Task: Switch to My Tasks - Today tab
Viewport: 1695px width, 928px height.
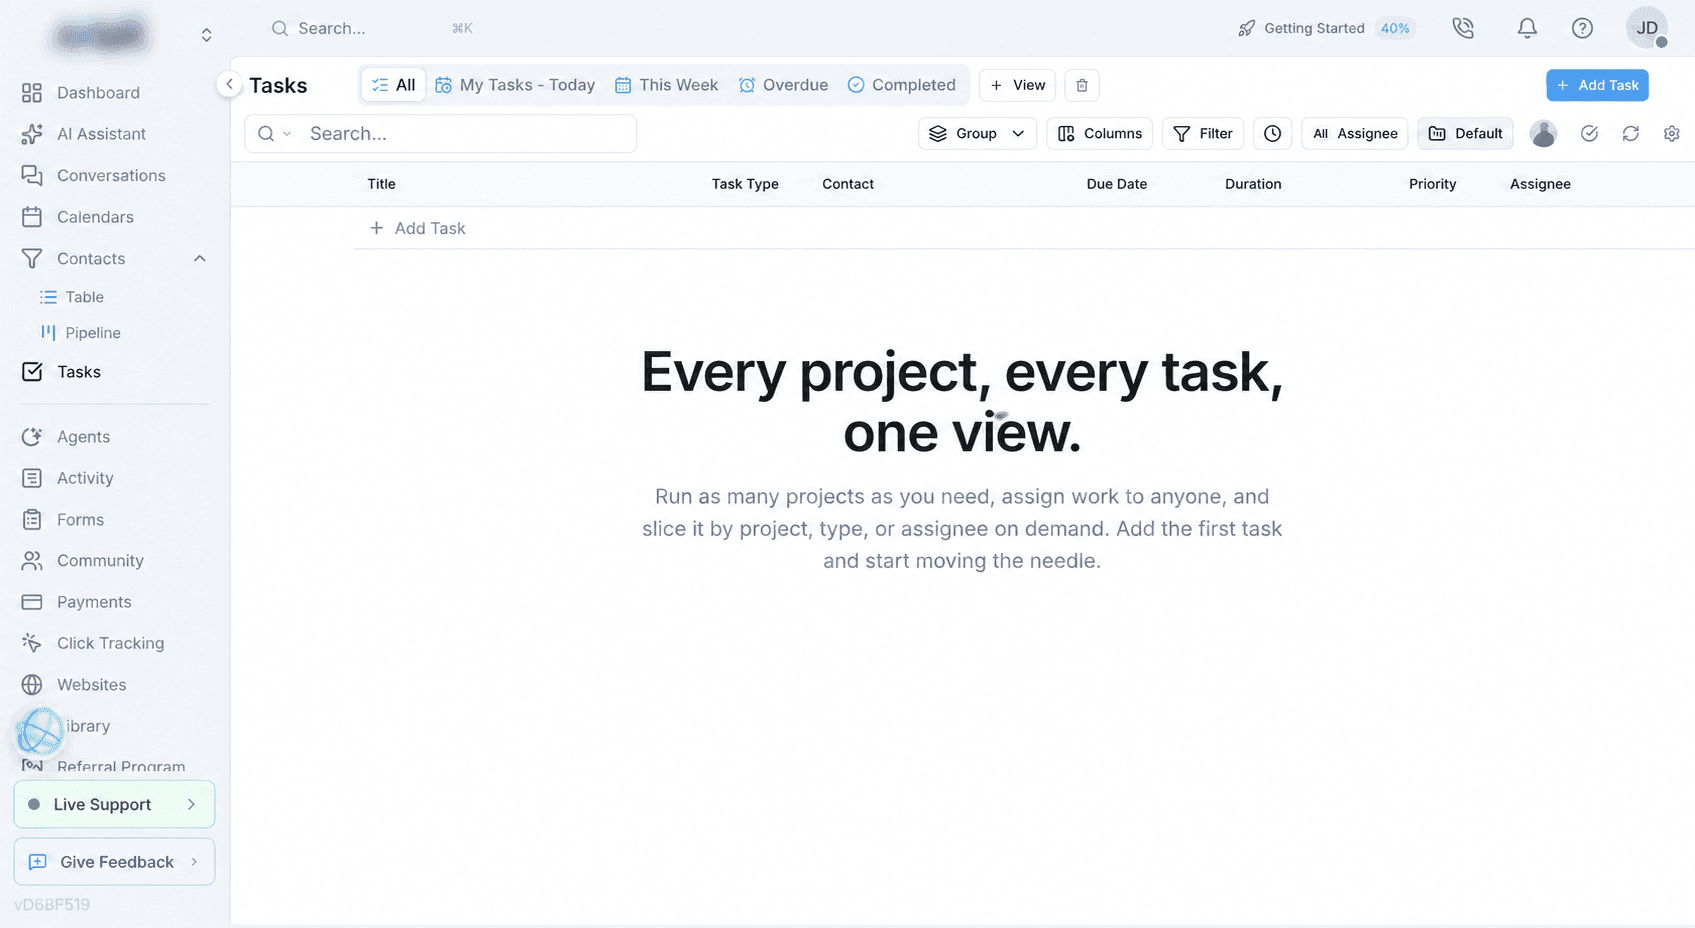Action: [x=515, y=85]
